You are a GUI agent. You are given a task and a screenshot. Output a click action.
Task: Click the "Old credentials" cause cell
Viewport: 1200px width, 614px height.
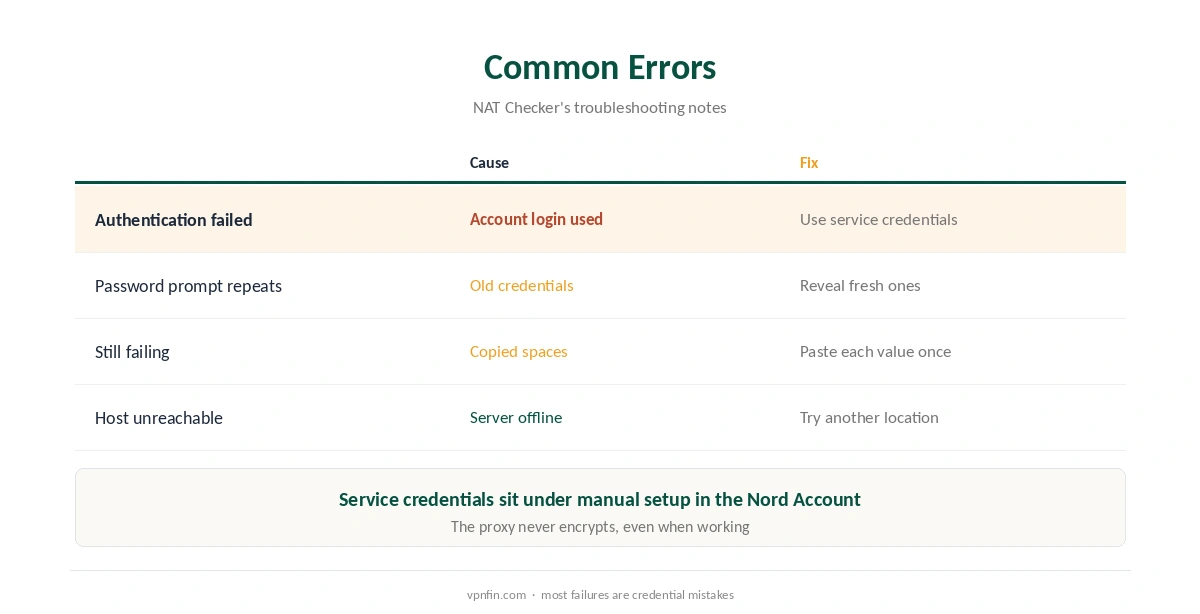point(522,285)
